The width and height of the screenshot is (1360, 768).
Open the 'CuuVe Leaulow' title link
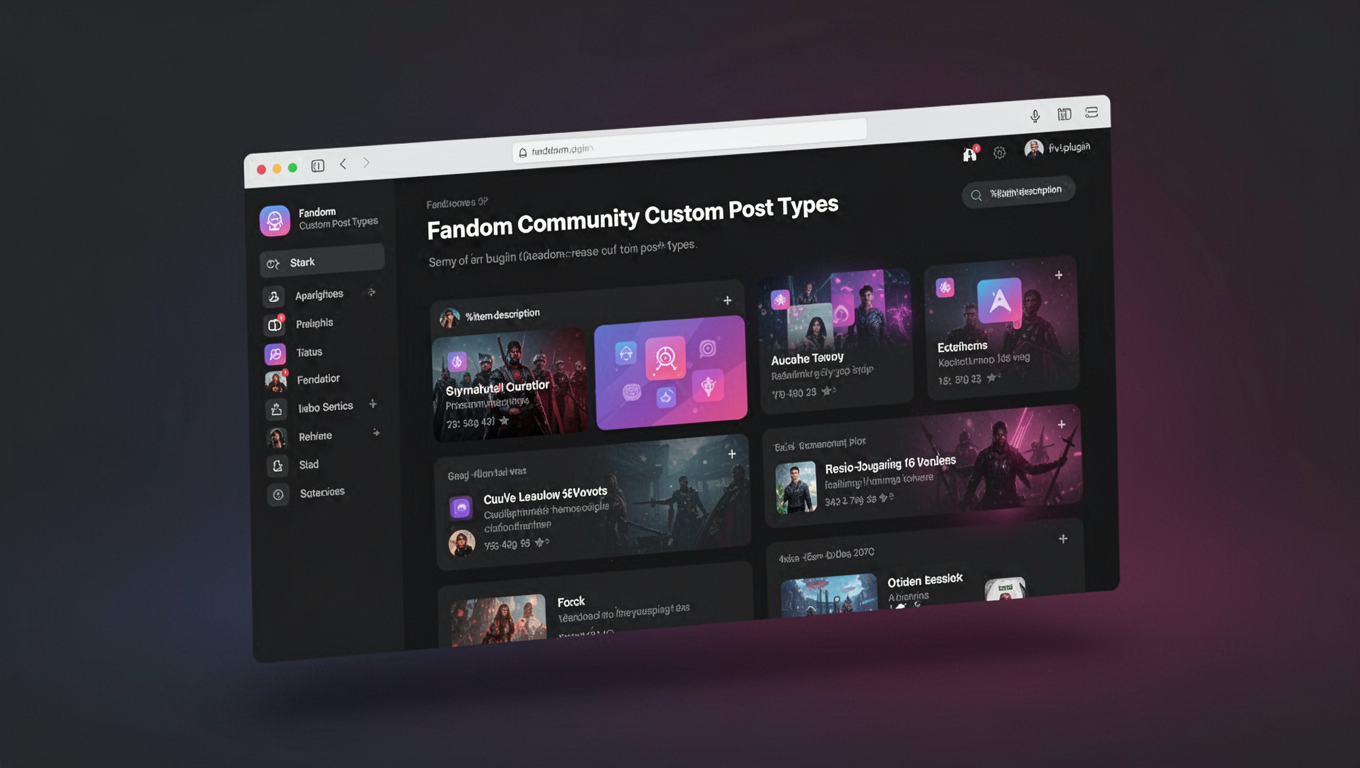click(545, 495)
